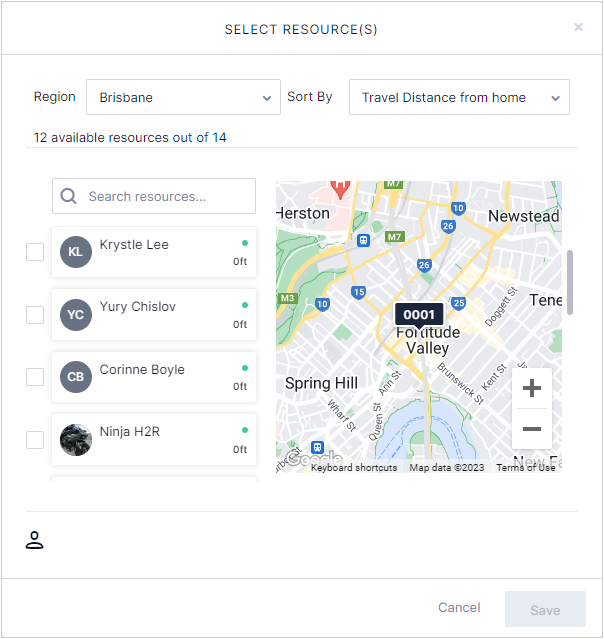Click the route 15 shield on map
Screen dimensions: 604x639
click(x=359, y=292)
